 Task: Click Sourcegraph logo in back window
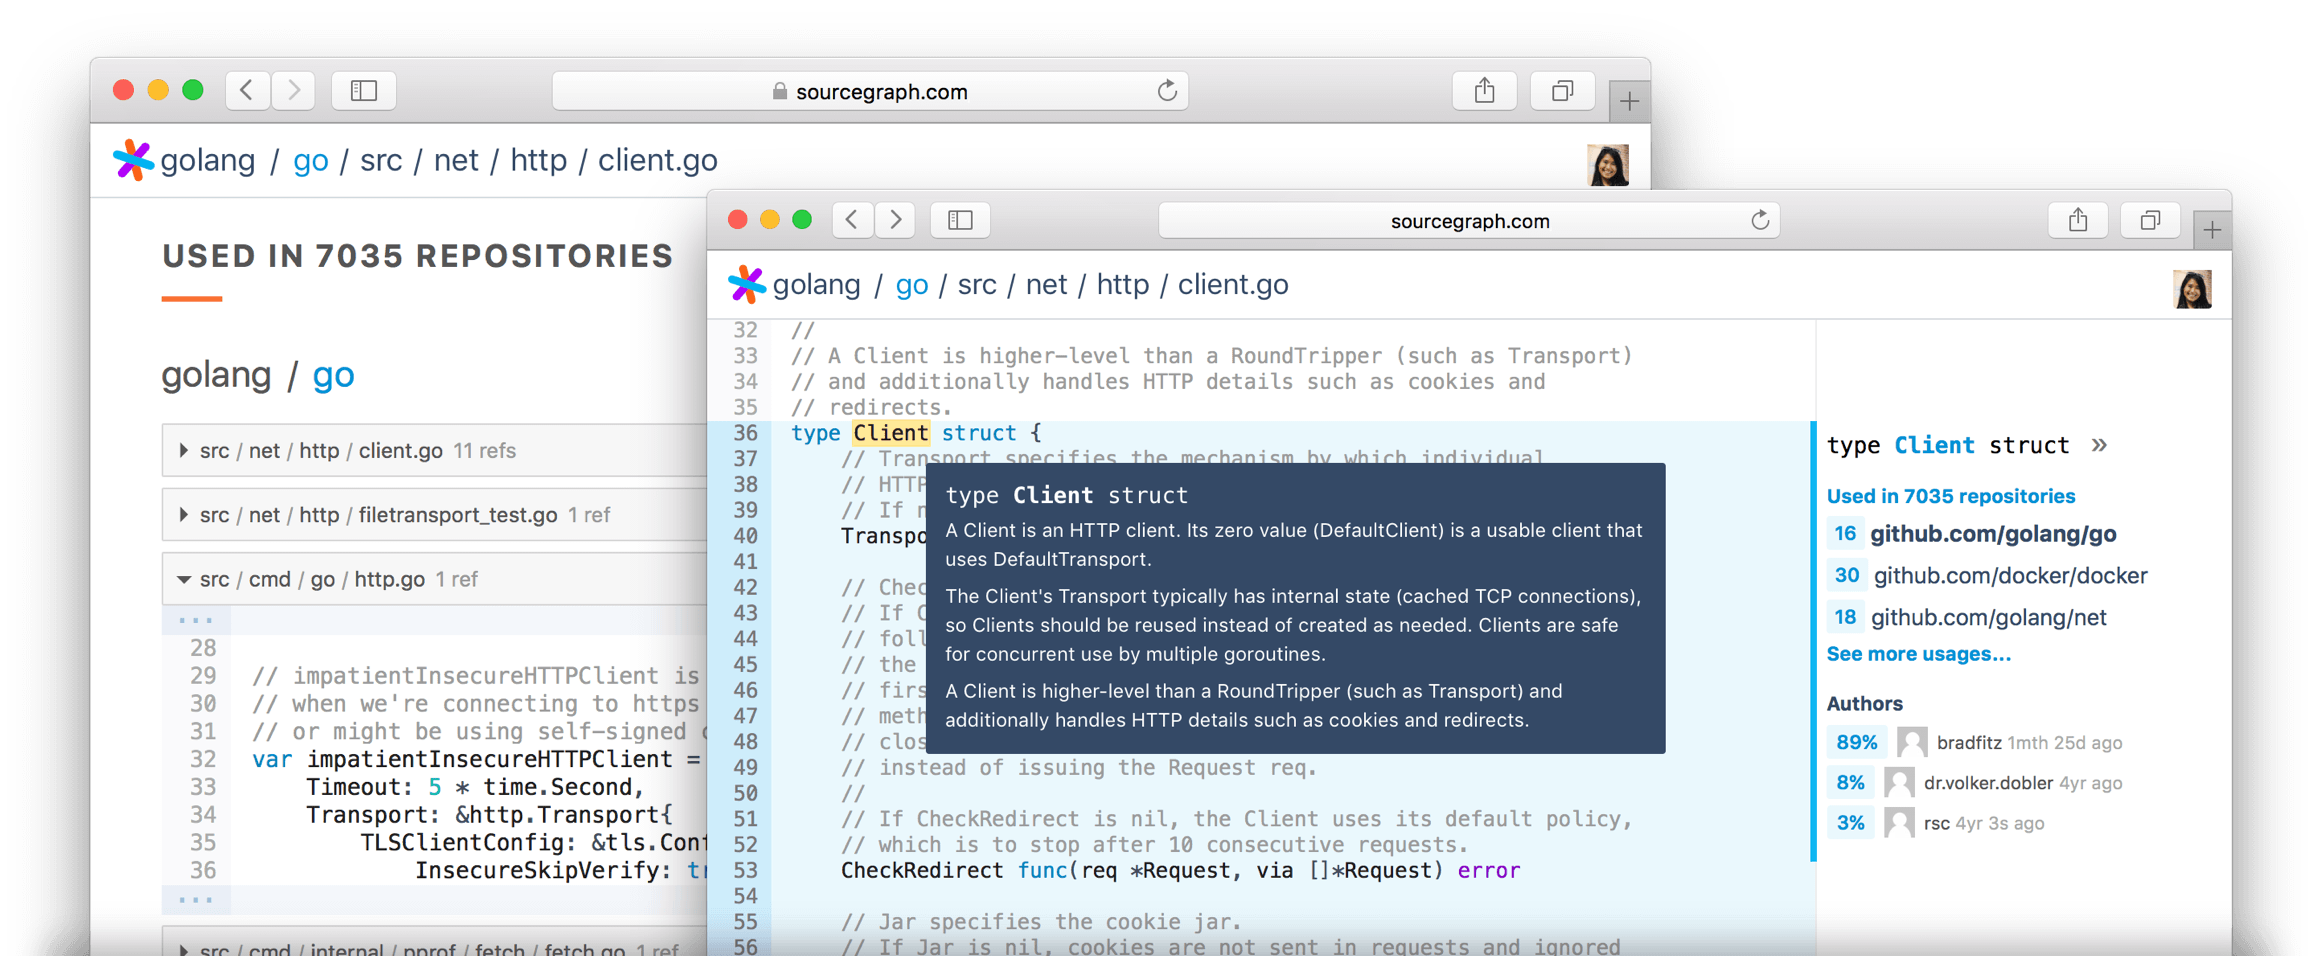coord(132,160)
